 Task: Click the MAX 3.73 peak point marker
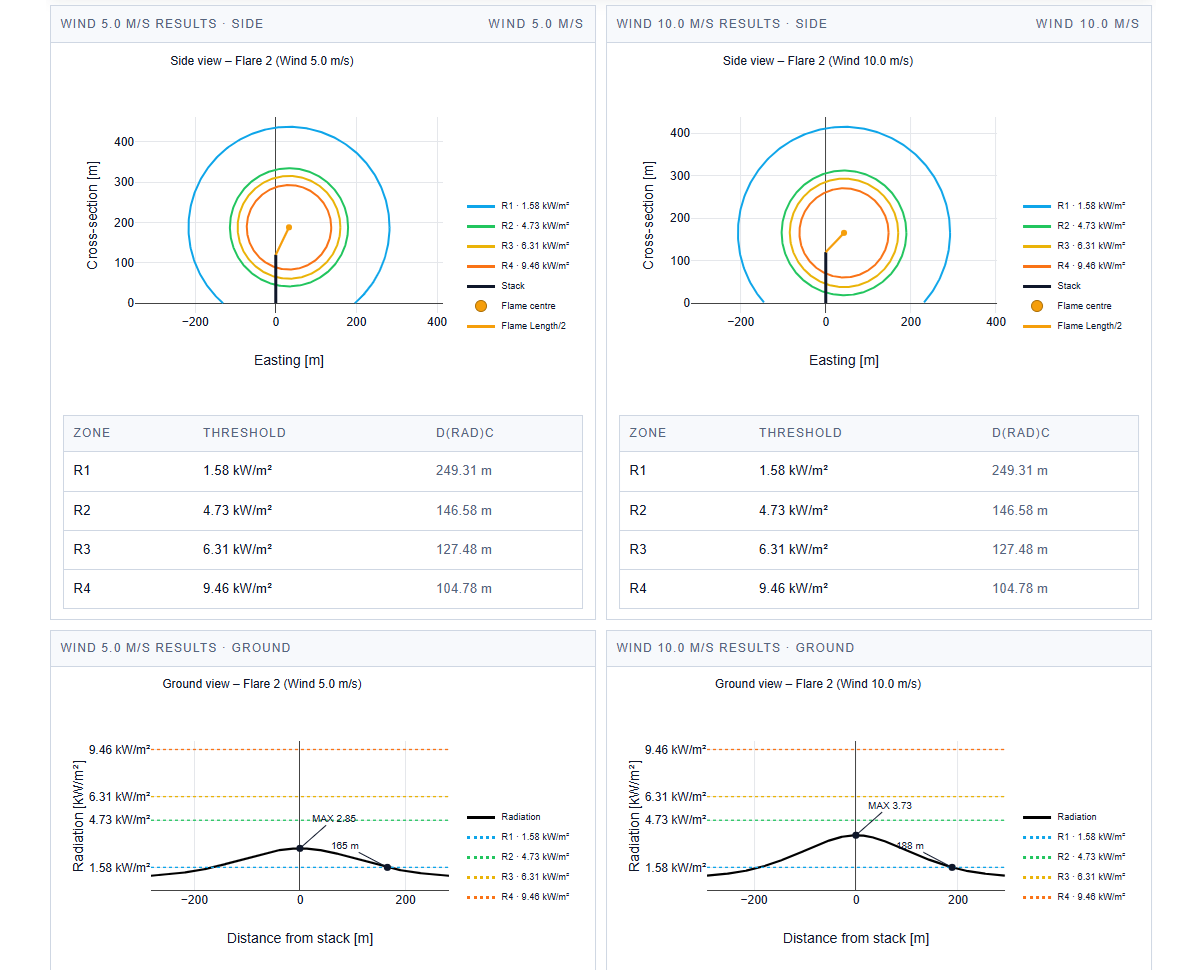tap(856, 835)
